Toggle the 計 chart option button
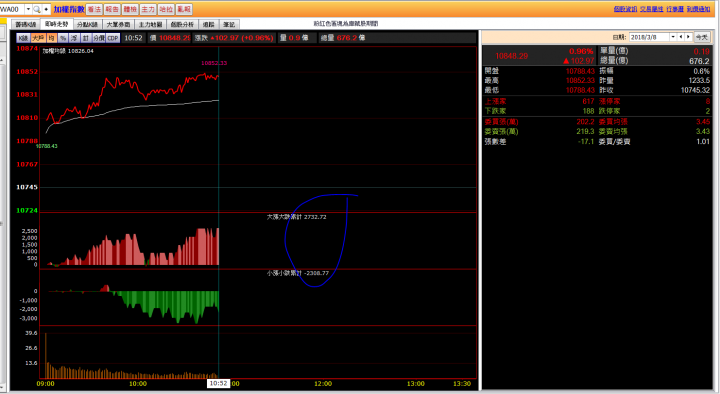 [x=85, y=38]
